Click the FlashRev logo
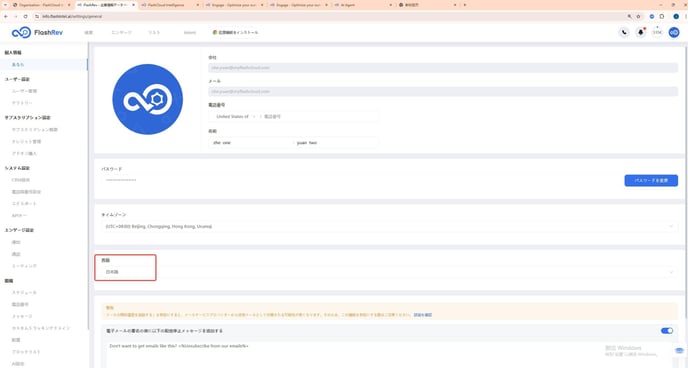Screen dimensions: 688x368 (x=37, y=32)
